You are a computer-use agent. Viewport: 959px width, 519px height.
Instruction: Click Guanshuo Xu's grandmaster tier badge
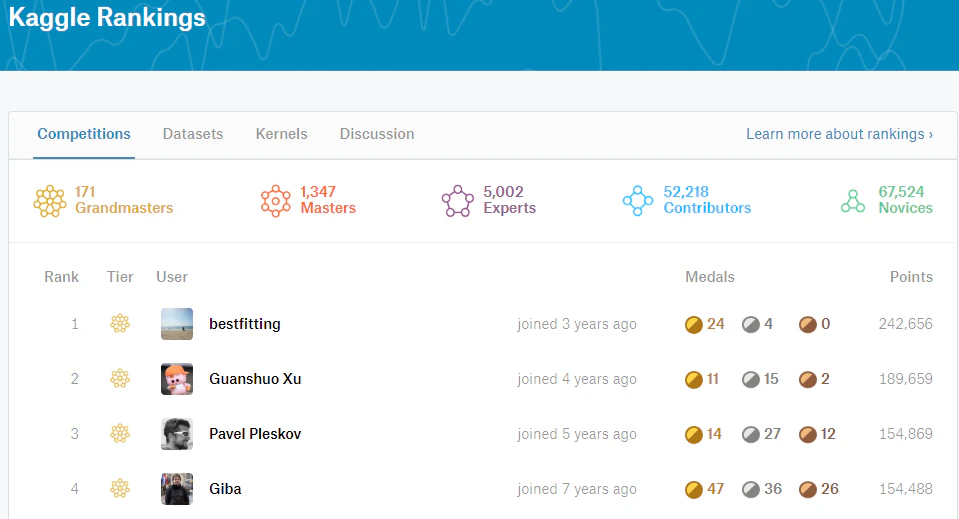click(x=120, y=378)
